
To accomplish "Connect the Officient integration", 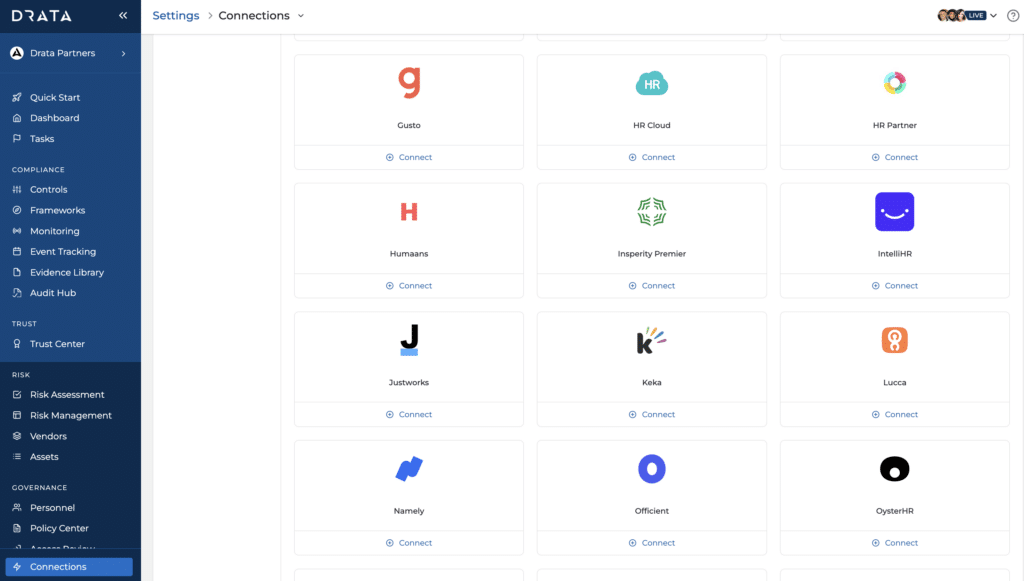I will click(652, 543).
